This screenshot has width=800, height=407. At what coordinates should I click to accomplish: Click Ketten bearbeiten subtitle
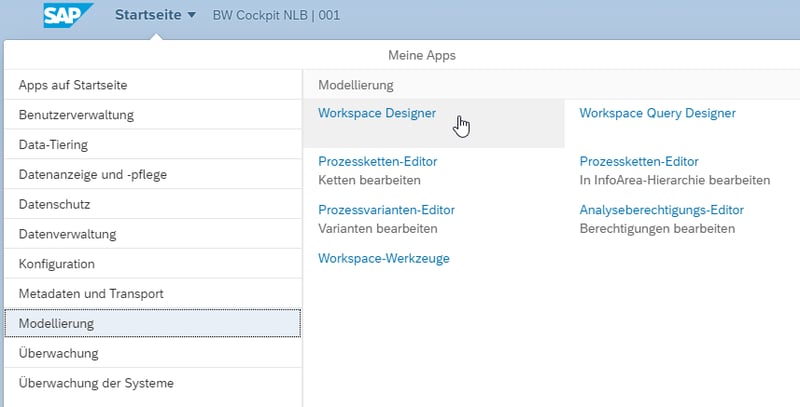coord(369,180)
